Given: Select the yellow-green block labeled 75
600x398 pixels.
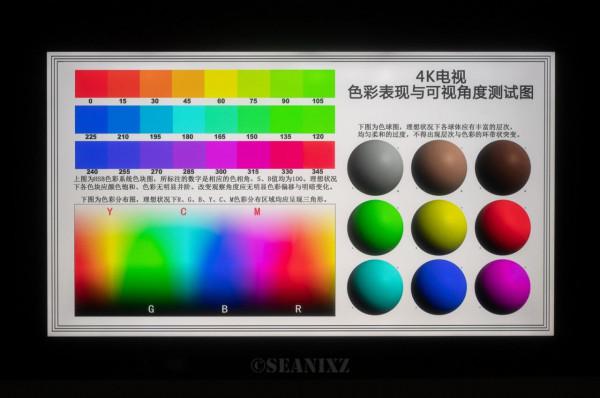Looking at the screenshot, I should [253, 84].
